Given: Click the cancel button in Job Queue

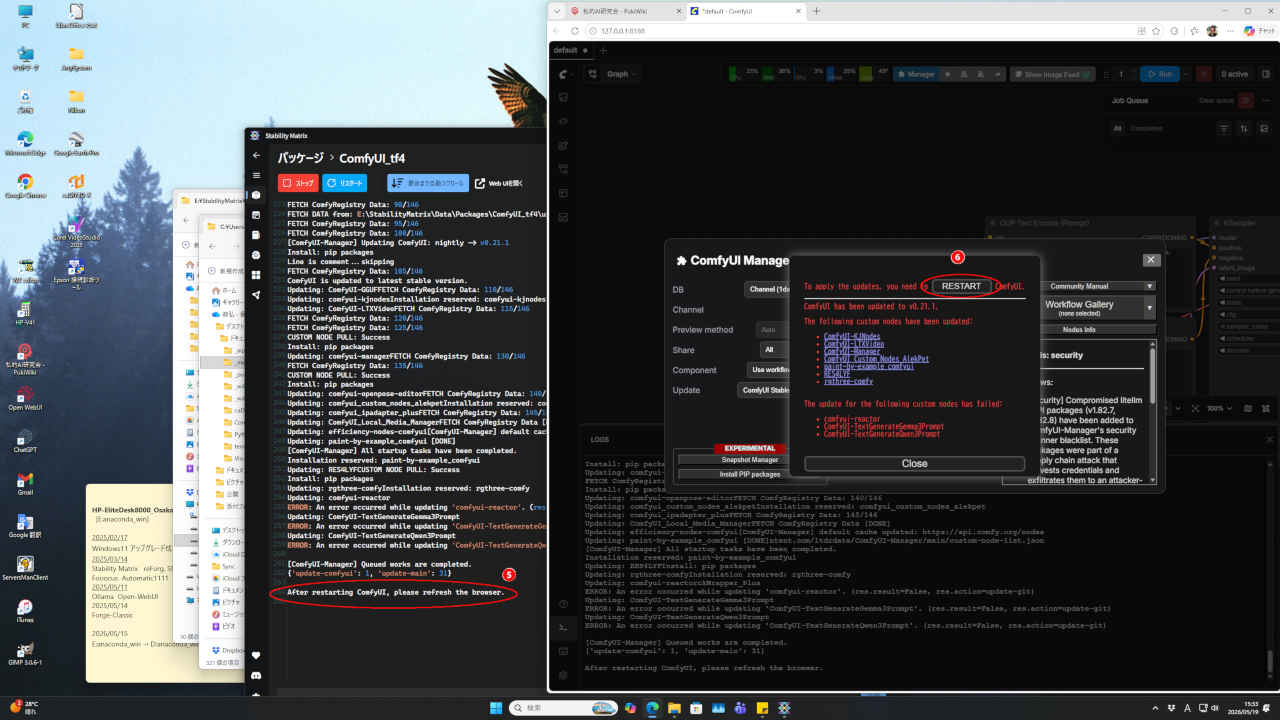Looking at the screenshot, I should click(1245, 100).
